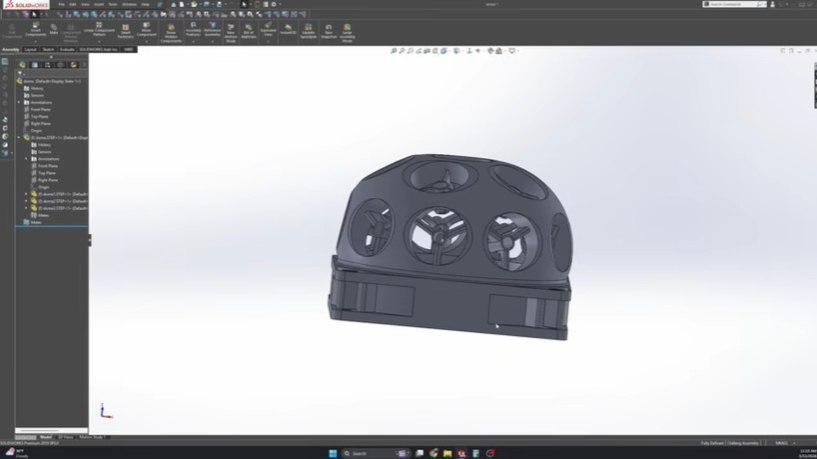This screenshot has height=459, width=817.
Task: Open the ConfigurationManager panel tab
Action: point(47,65)
